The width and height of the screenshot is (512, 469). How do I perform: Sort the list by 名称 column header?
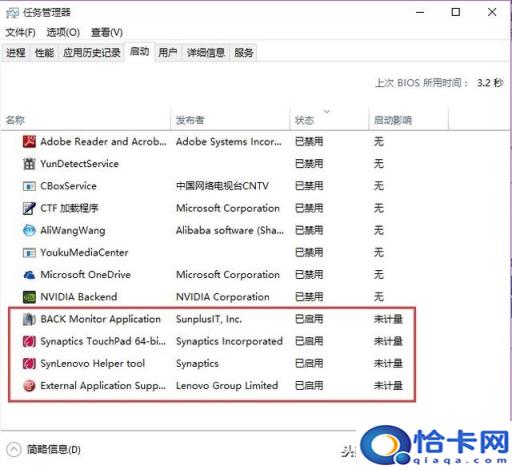[x=85, y=120]
